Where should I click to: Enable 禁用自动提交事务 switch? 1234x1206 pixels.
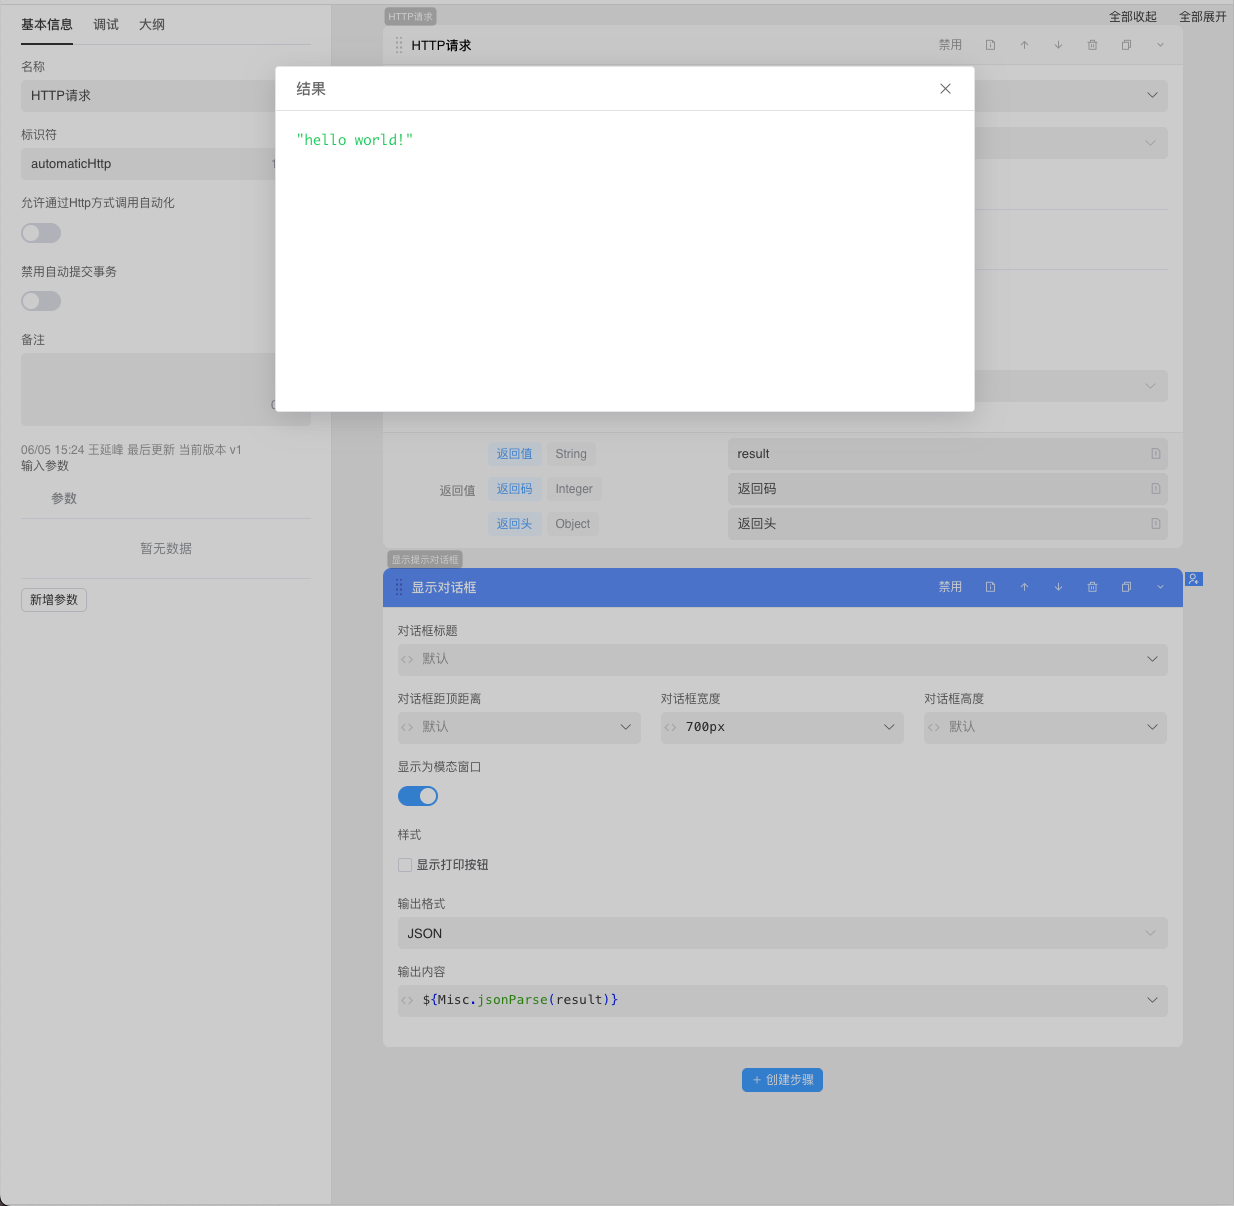41,301
